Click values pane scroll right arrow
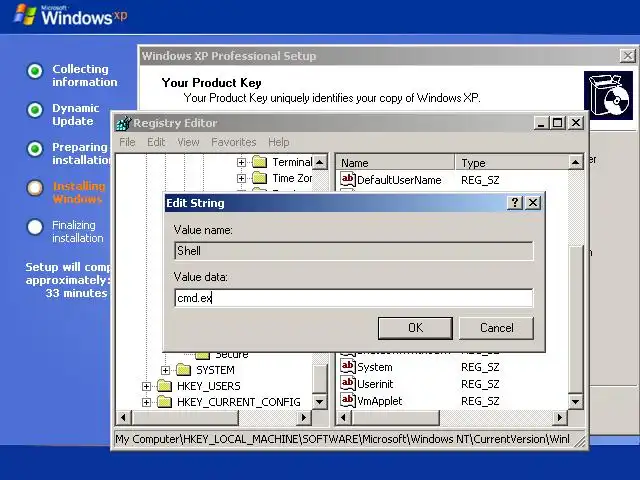This screenshot has width=640, height=480. pos(560,418)
